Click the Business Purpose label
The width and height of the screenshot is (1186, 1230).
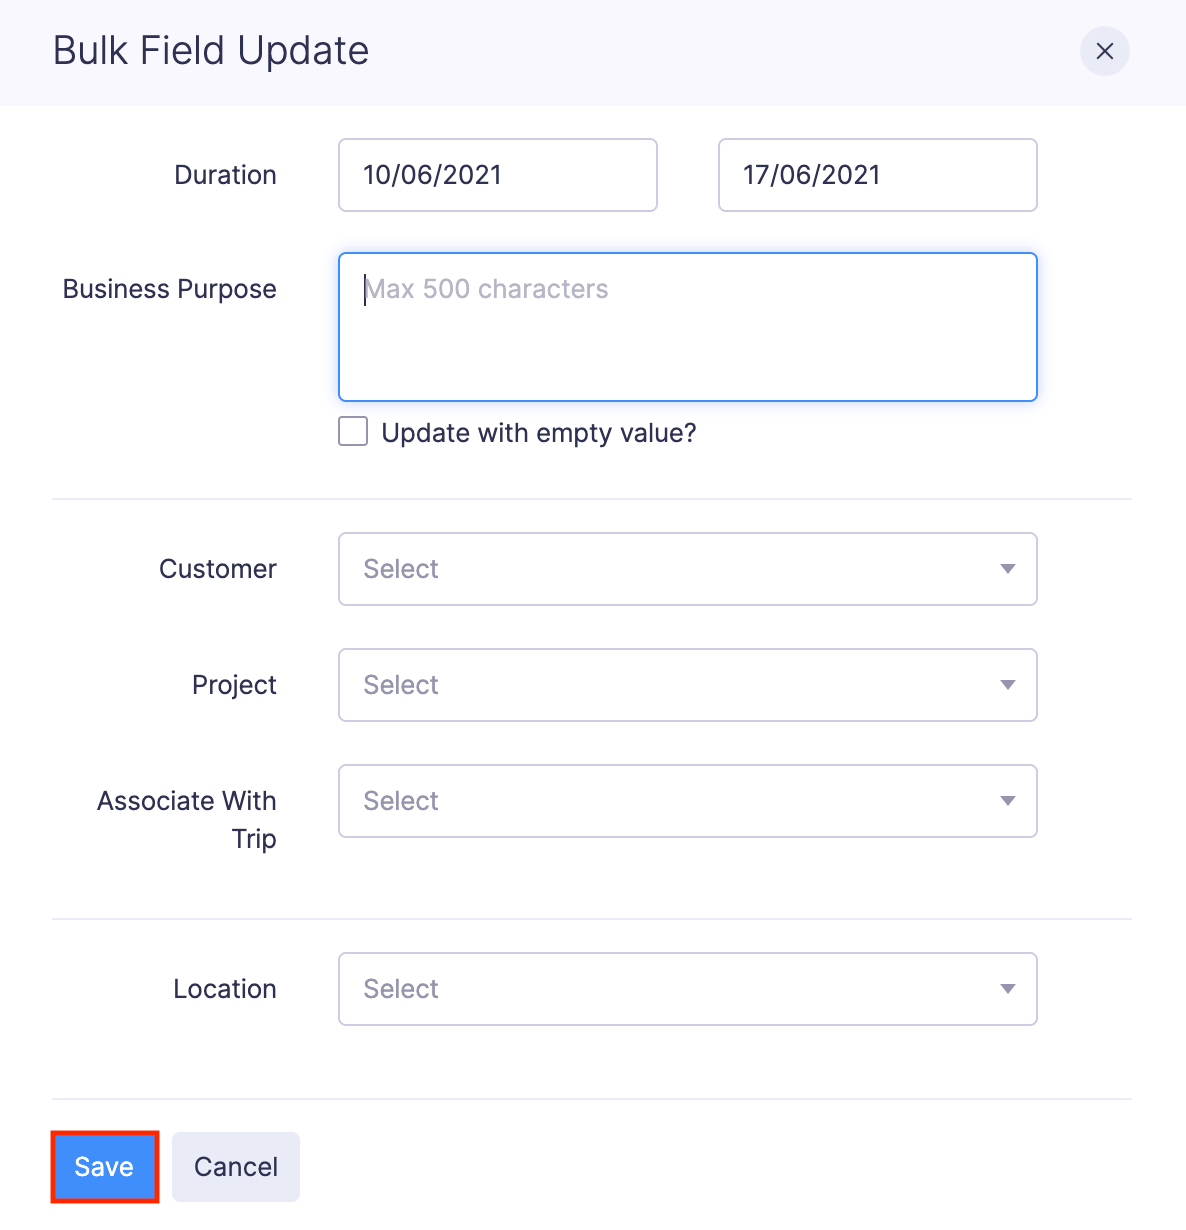point(169,289)
